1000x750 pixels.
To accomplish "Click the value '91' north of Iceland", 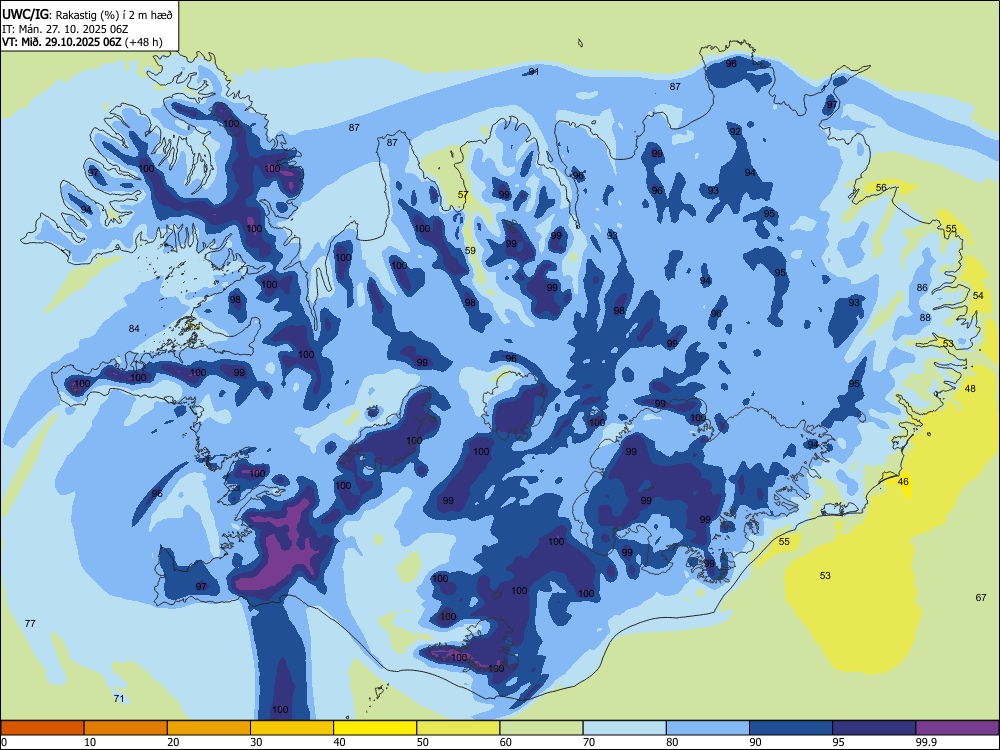I will coord(534,71).
